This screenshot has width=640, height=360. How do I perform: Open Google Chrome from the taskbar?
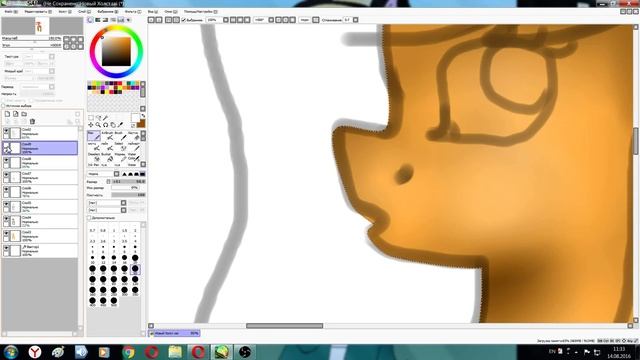tap(128, 352)
